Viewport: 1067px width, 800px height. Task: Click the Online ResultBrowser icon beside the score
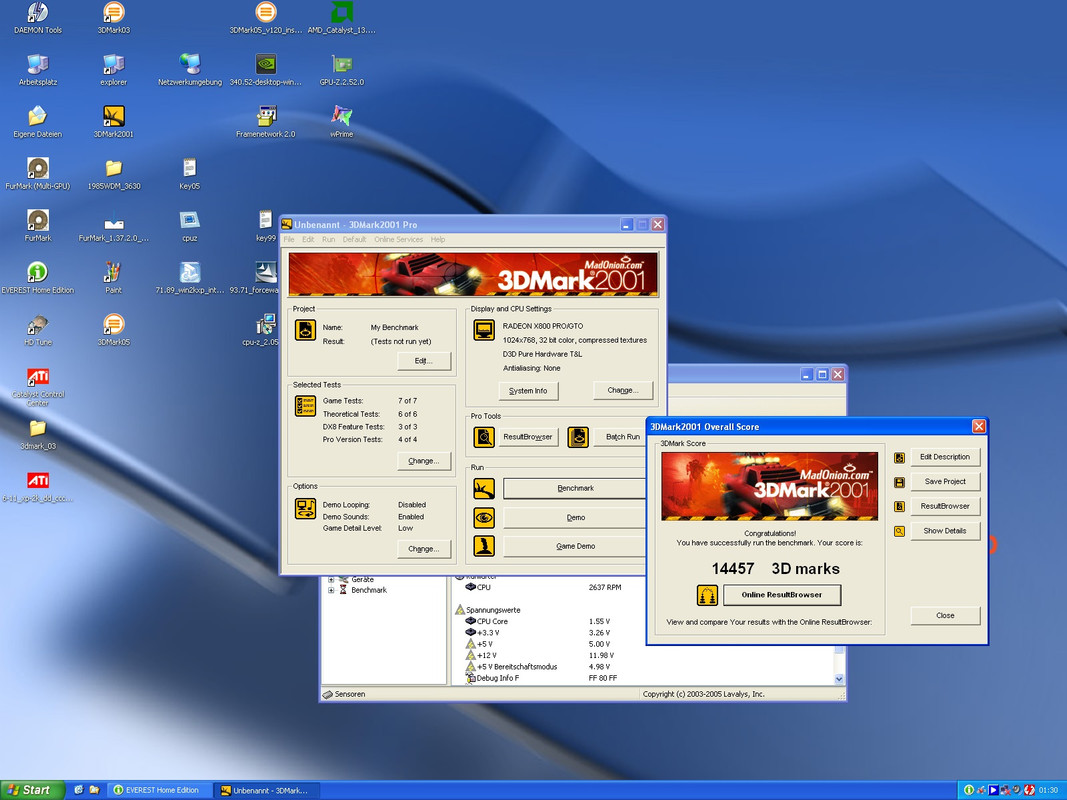[x=707, y=595]
